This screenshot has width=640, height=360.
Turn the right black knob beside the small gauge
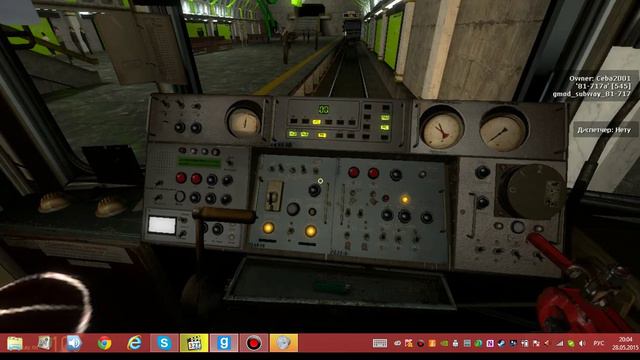pos(196,128)
